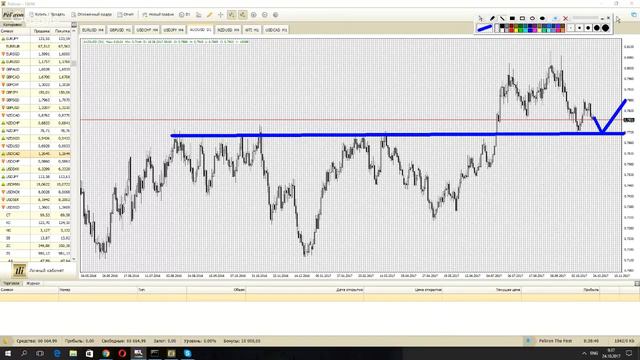This screenshot has width=640, height=360.
Task: Select the eraser tool in drawing palette
Action: [x=555, y=18]
